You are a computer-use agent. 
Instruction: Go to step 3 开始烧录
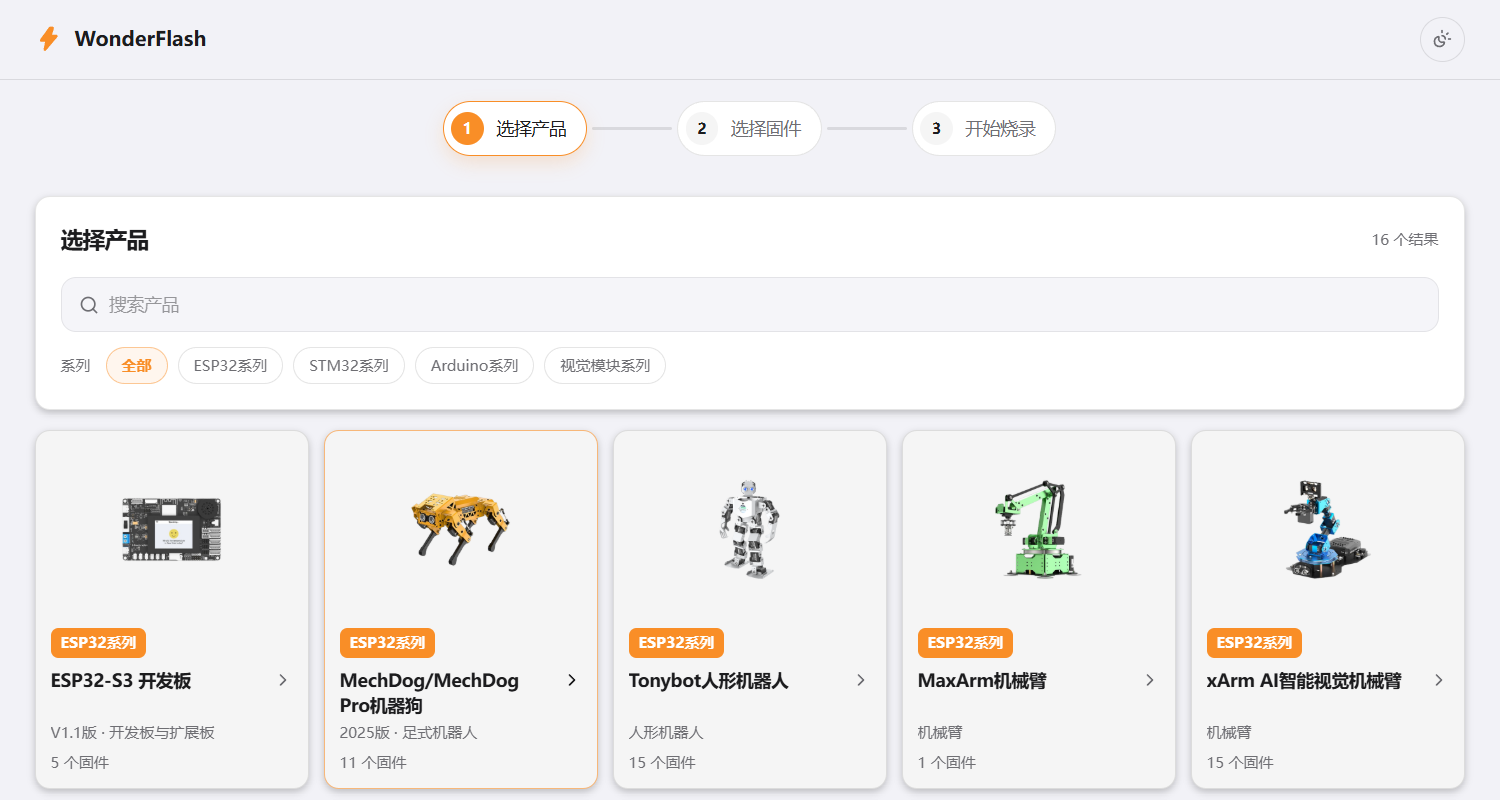984,128
